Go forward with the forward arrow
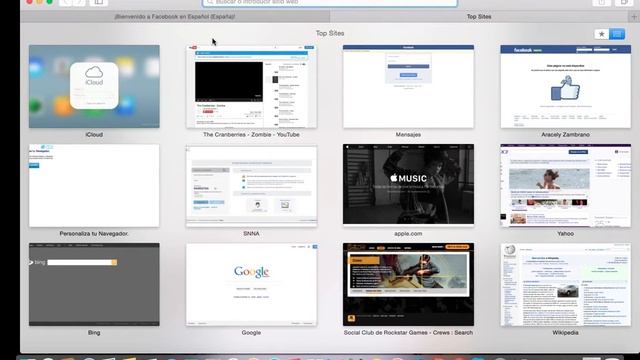 pyautogui.click(x=79, y=2)
